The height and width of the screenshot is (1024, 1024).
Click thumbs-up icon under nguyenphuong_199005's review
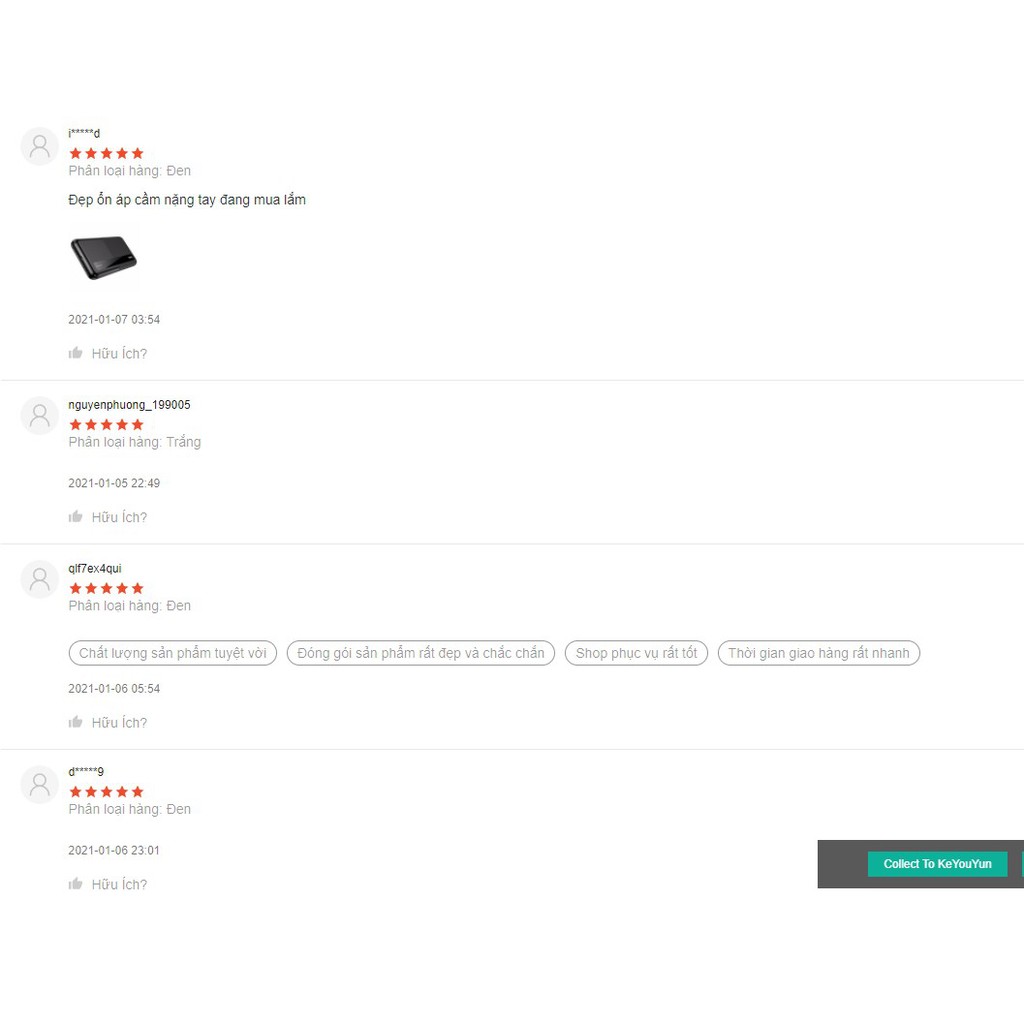(76, 517)
